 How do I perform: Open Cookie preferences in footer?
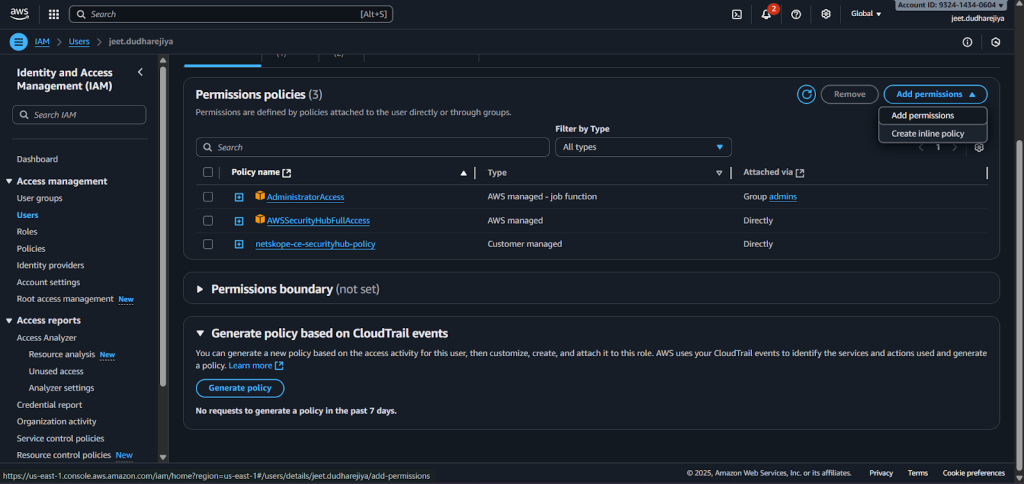coord(974,473)
